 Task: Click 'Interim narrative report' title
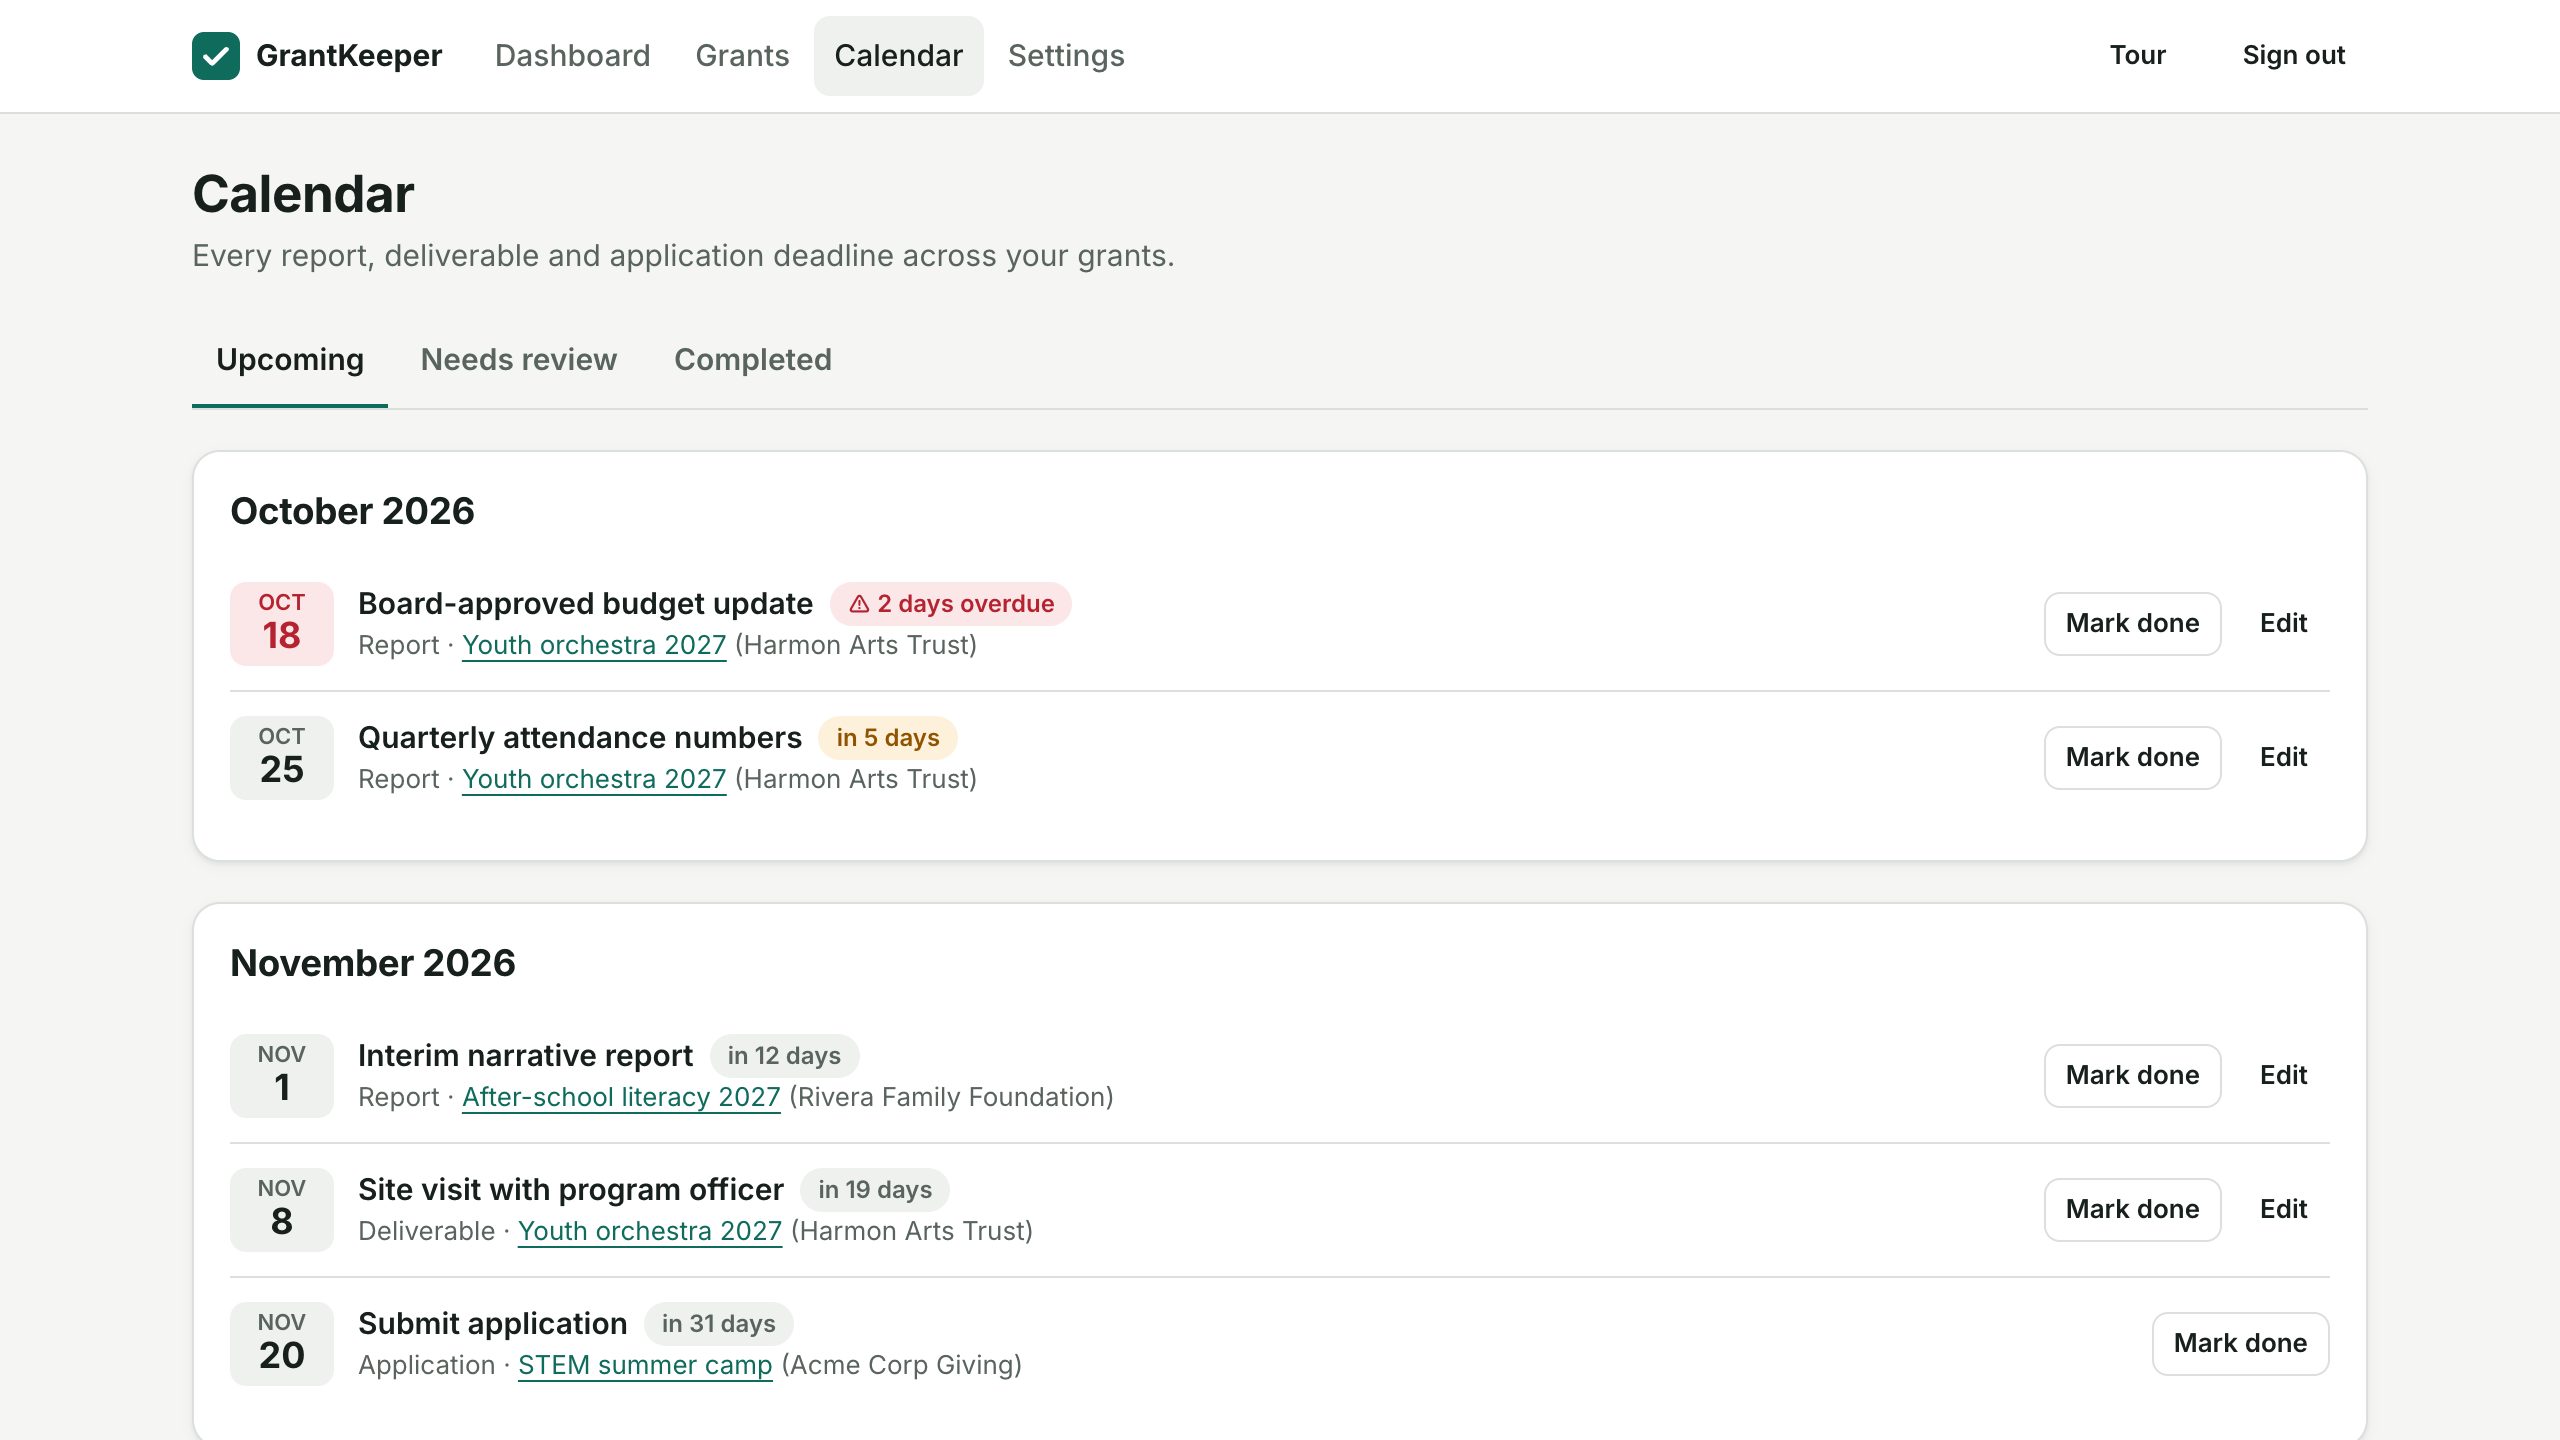click(x=525, y=1056)
